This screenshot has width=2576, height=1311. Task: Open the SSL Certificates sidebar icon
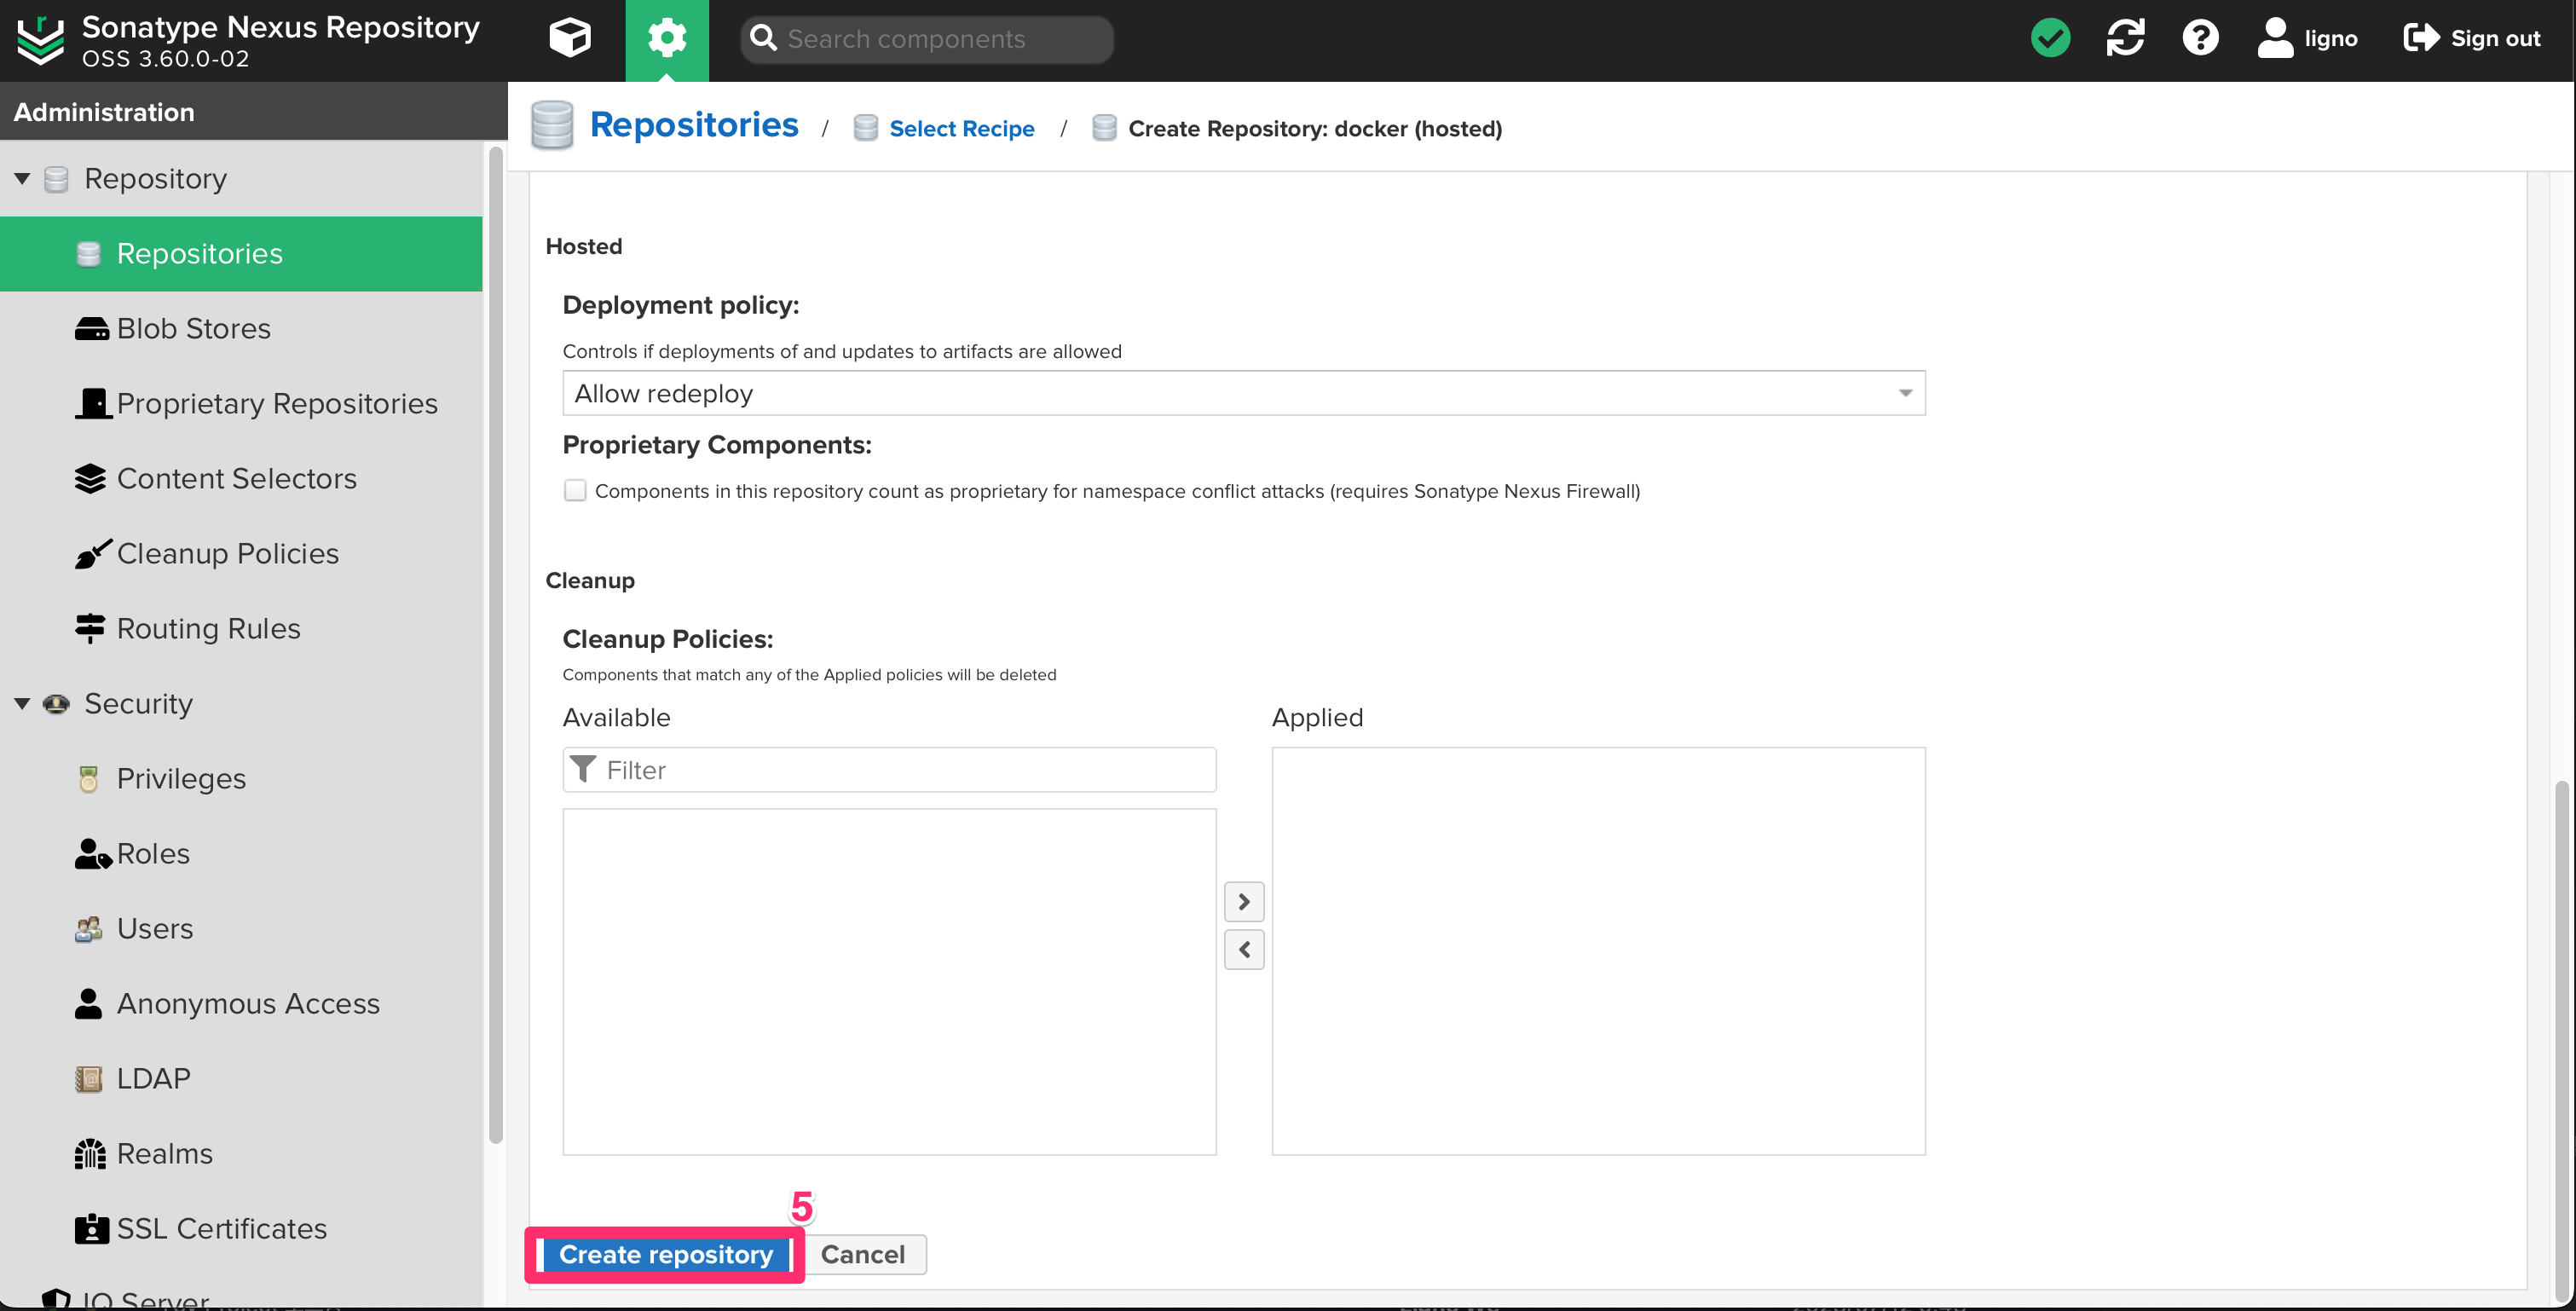(x=91, y=1228)
